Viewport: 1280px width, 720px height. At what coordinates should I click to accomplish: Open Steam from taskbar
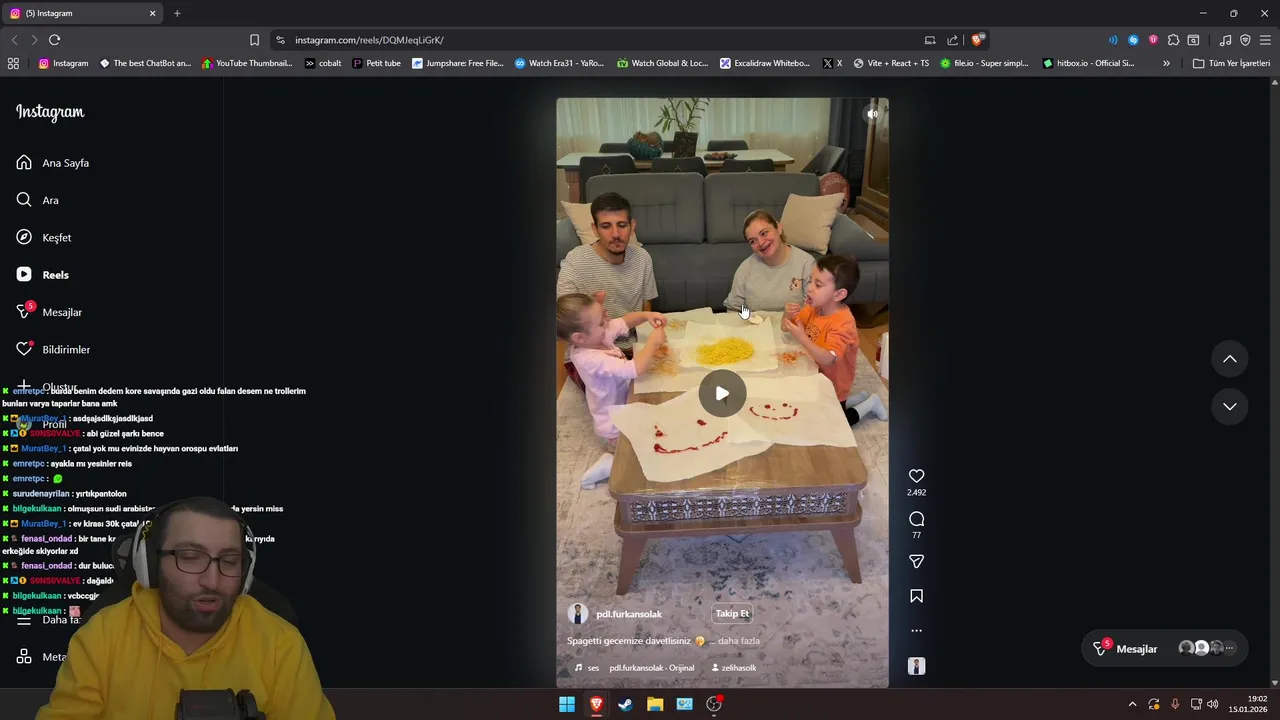click(x=625, y=704)
